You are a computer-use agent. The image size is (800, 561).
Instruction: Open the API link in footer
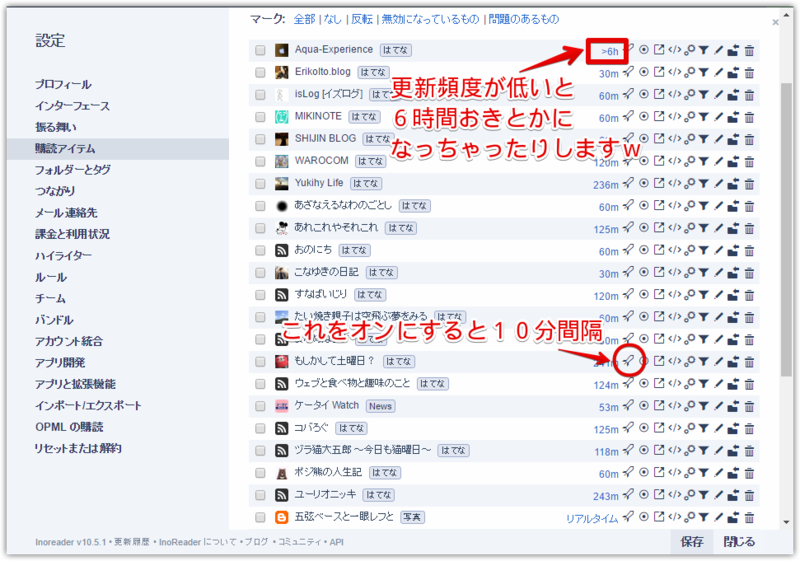coord(336,542)
